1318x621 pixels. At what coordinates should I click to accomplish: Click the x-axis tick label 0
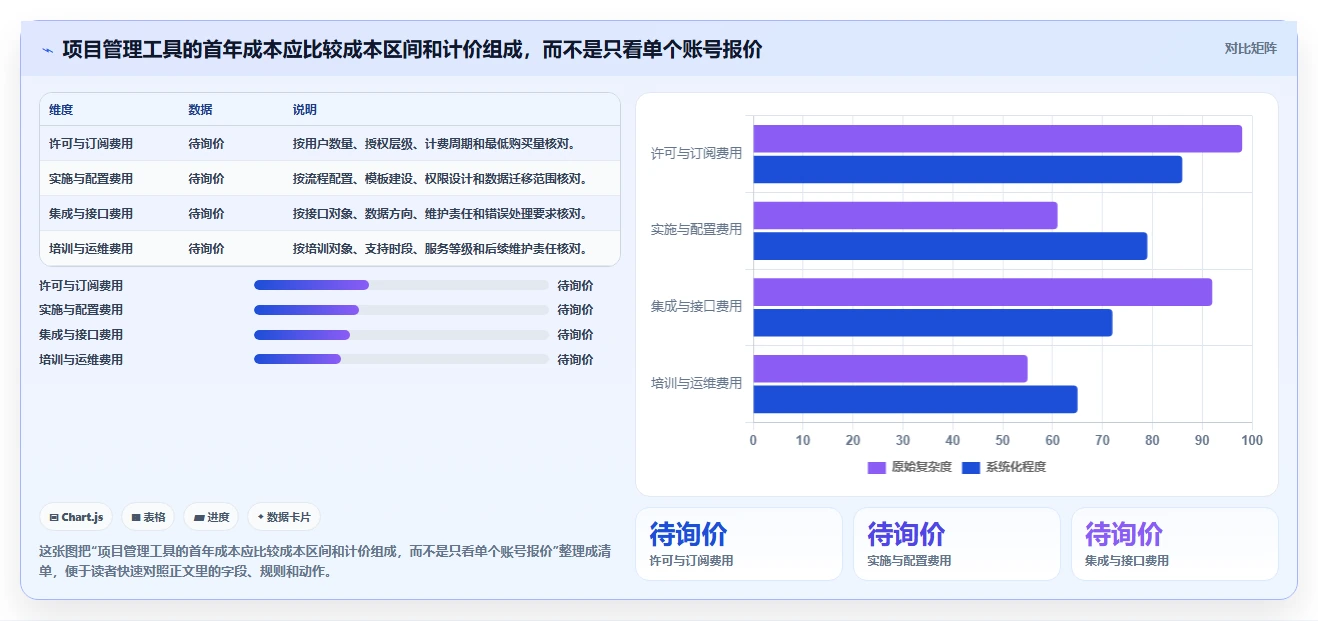(753, 441)
